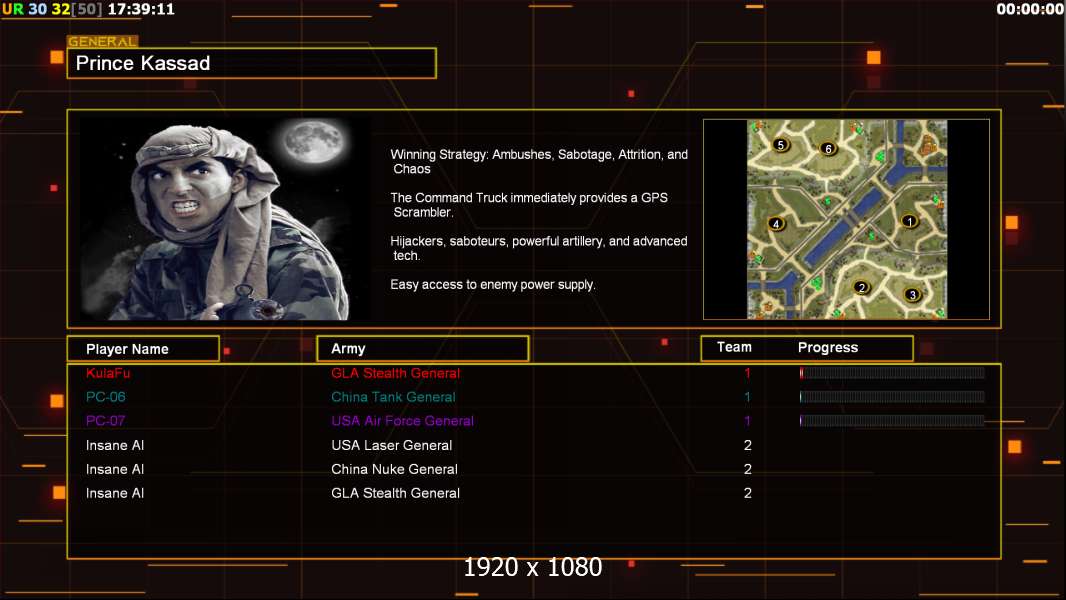Click Insane AI in the China Nuke General row
Image resolution: width=1066 pixels, height=600 pixels.
(115, 469)
